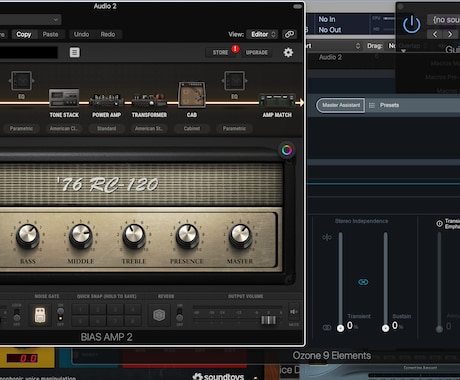The height and width of the screenshot is (380, 460).
Task: Select Quick Snap slot 8
Action: 133,321
